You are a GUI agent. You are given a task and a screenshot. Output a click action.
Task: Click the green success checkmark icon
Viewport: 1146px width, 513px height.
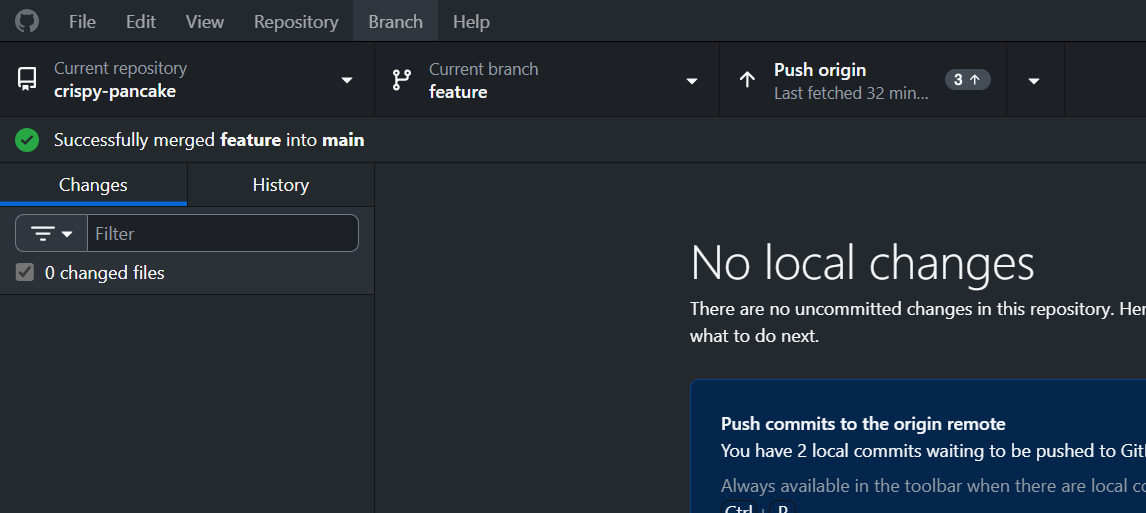(x=27, y=140)
